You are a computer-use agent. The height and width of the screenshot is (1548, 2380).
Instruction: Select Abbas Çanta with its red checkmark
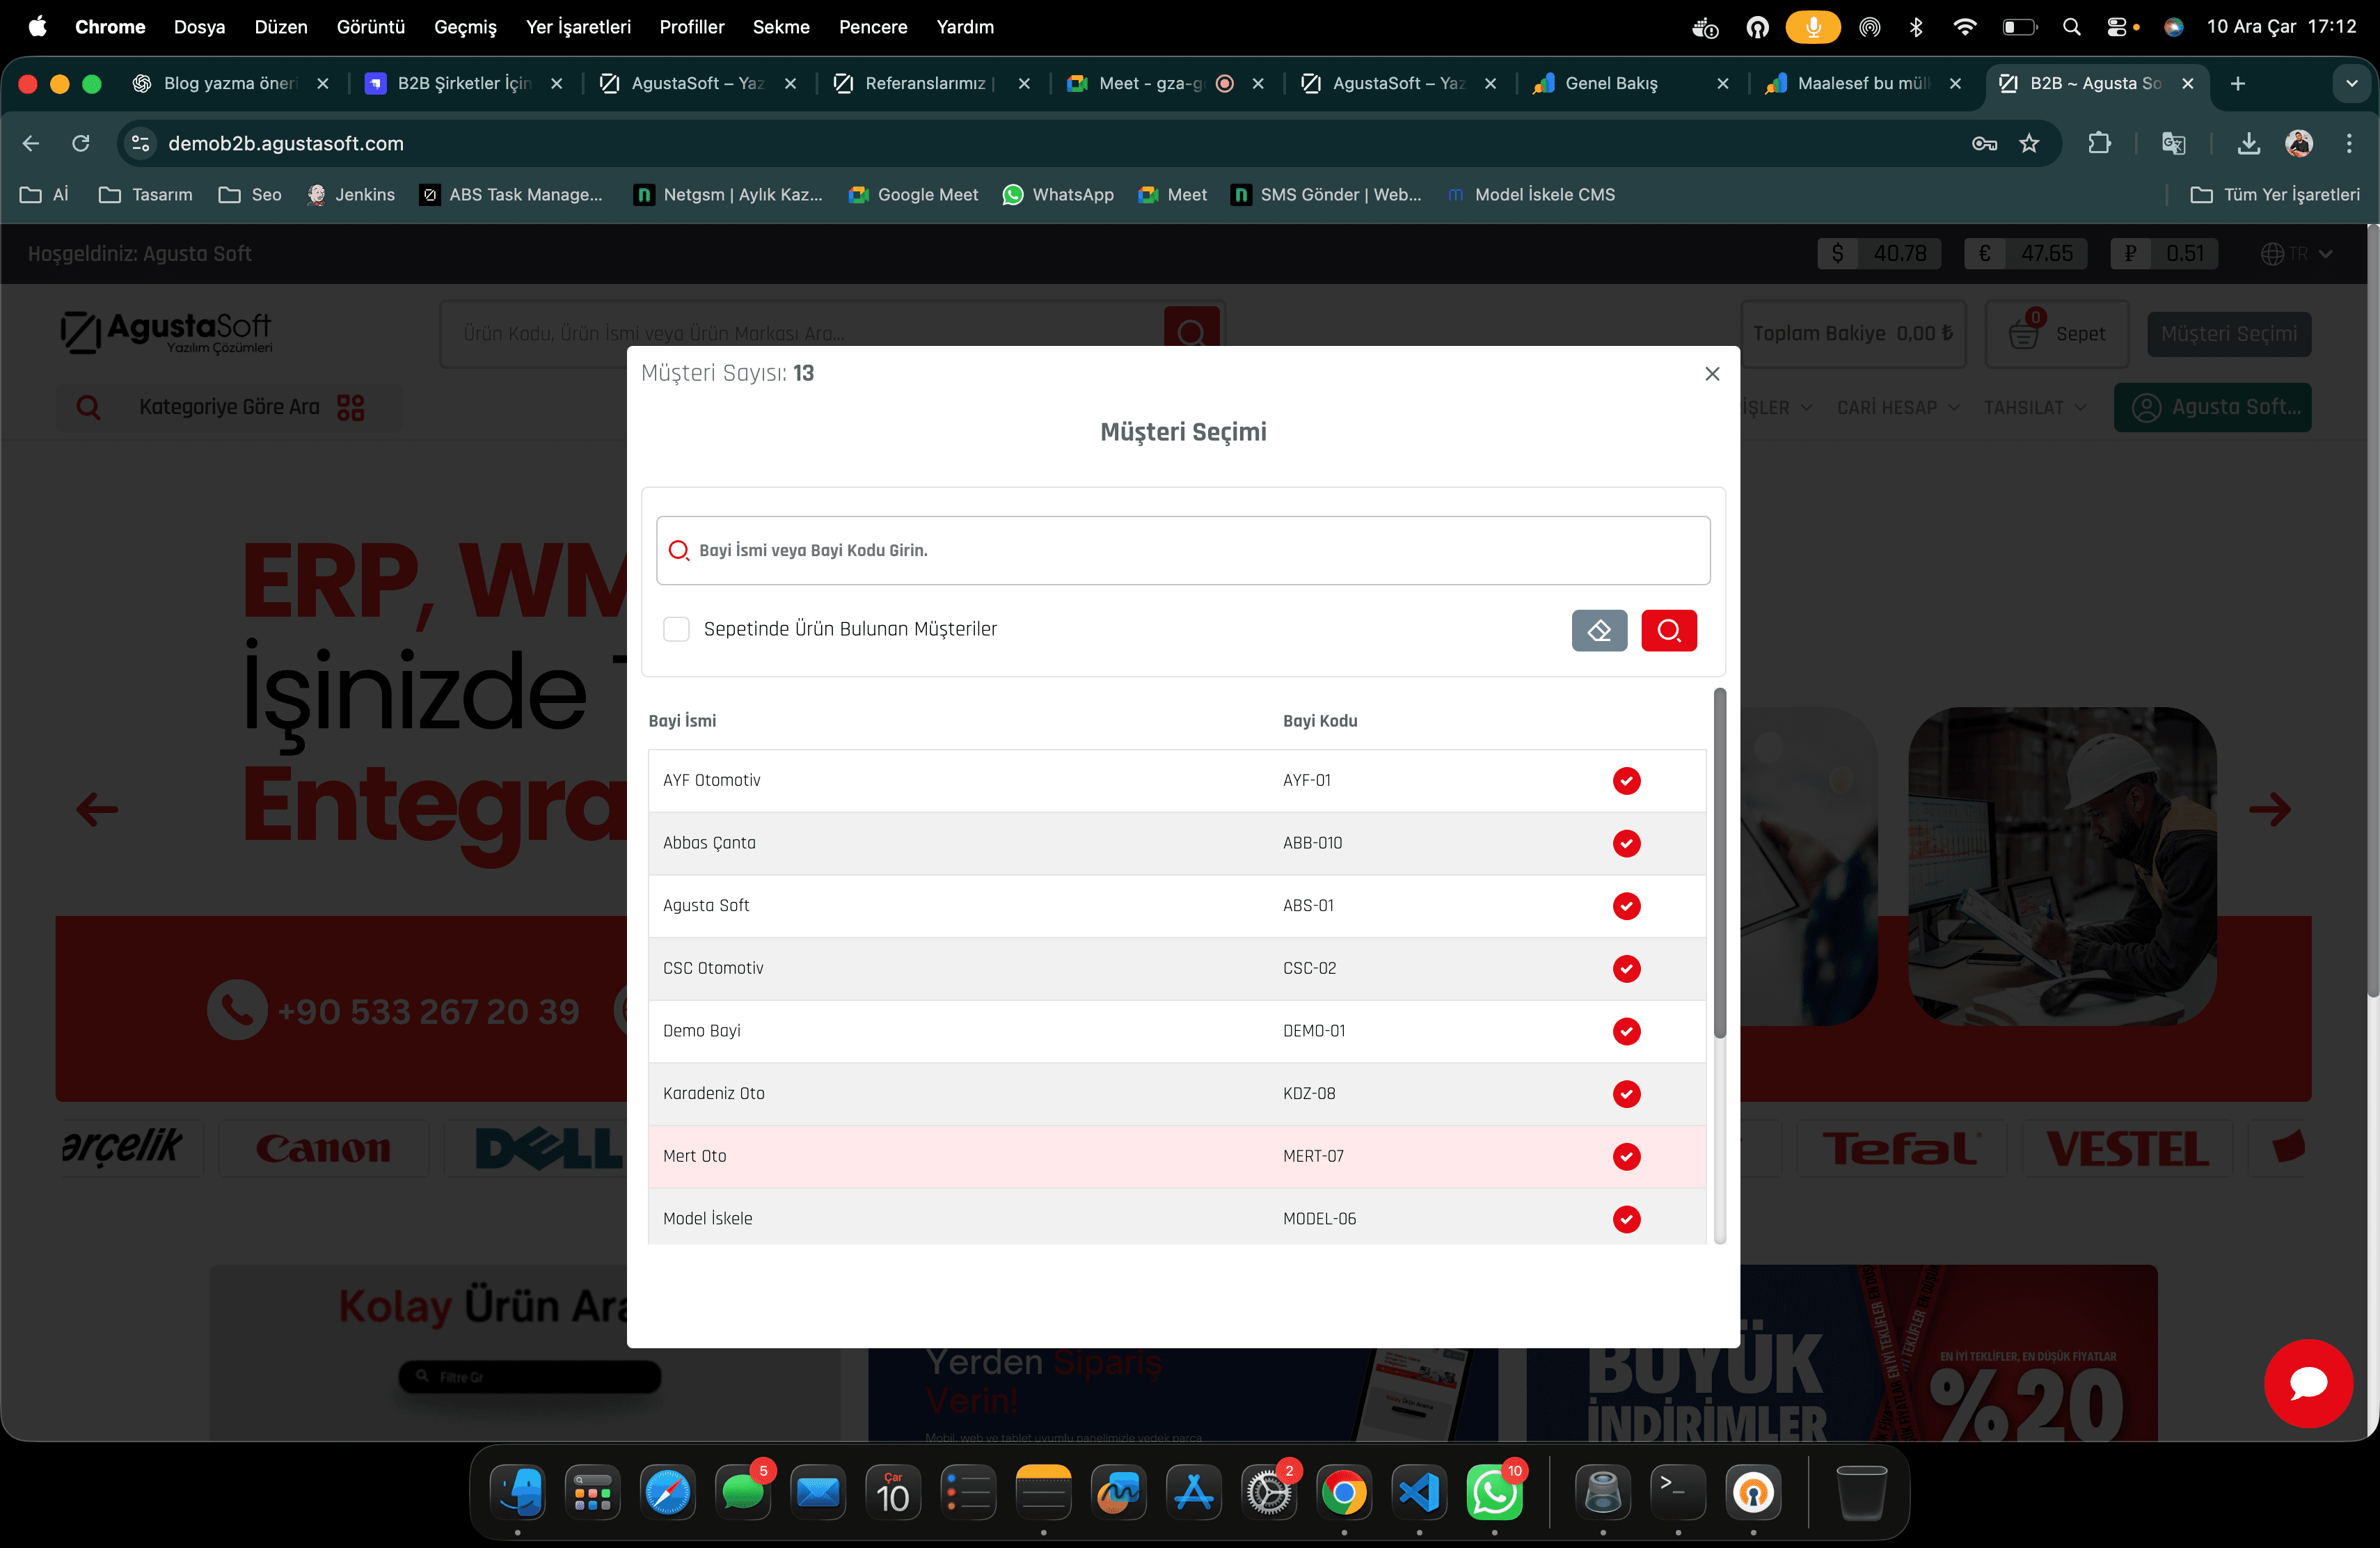pos(1626,843)
